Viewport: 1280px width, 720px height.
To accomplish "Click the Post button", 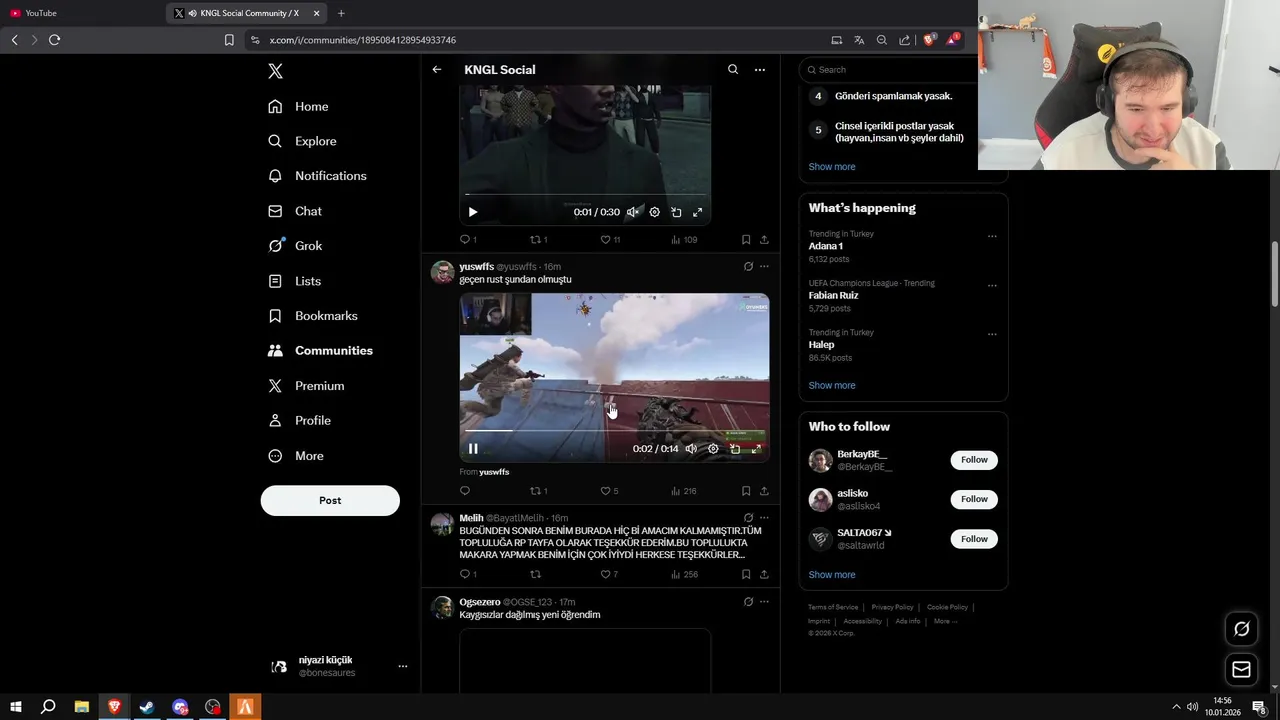I will click(x=330, y=501).
